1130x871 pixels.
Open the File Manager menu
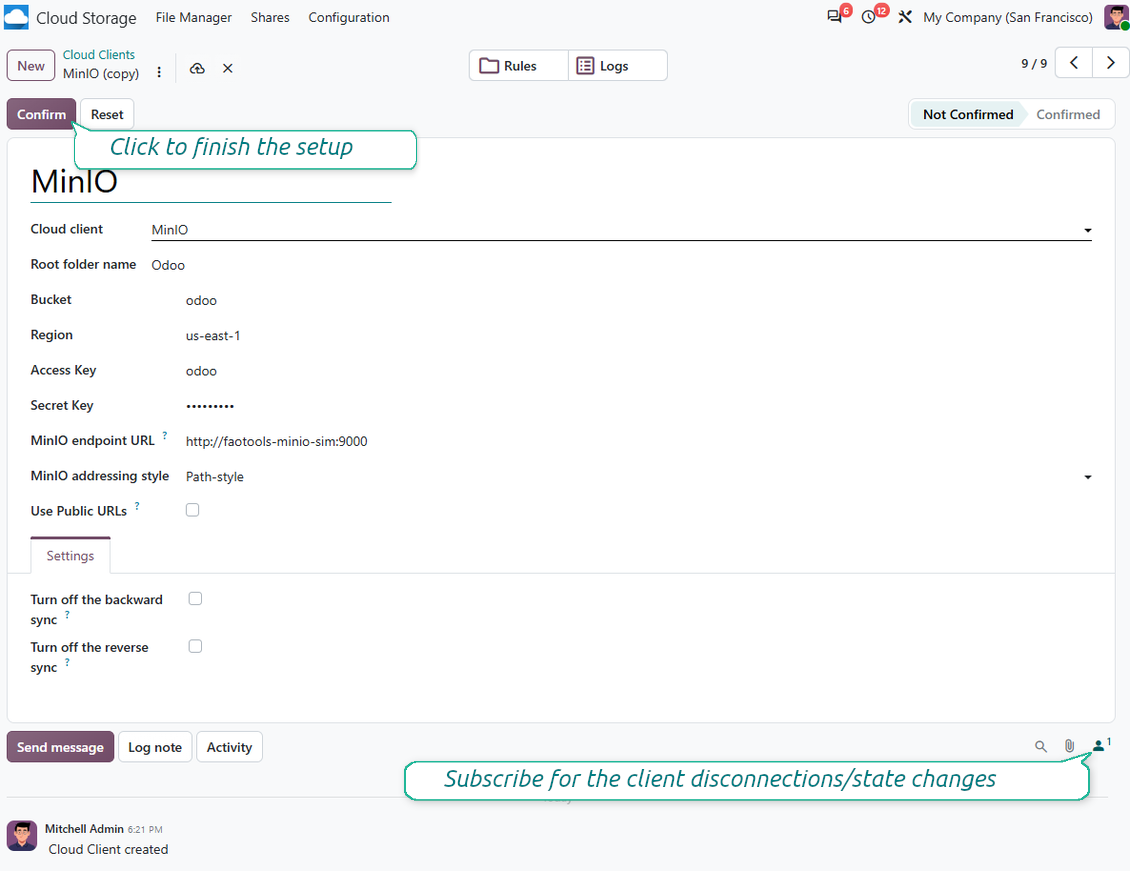(x=194, y=17)
